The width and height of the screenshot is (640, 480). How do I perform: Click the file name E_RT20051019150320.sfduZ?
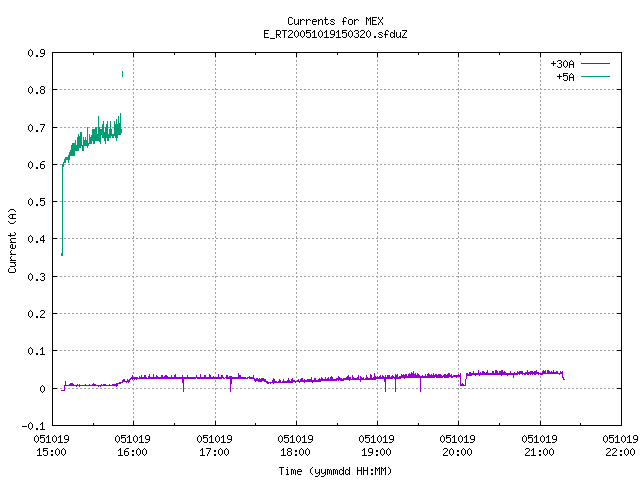[335, 34]
